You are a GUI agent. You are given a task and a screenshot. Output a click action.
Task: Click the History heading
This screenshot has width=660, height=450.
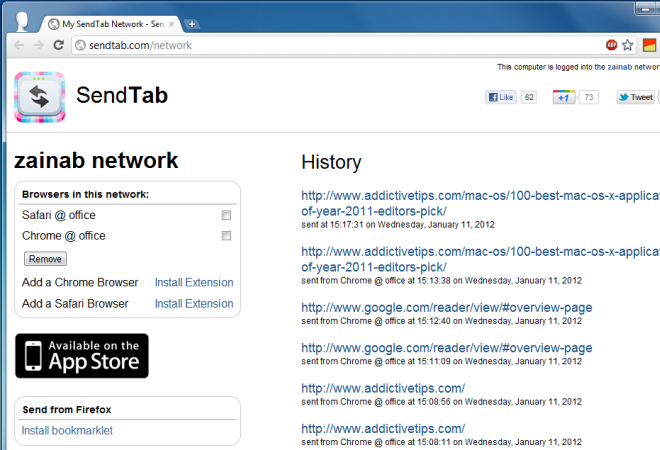click(x=331, y=162)
